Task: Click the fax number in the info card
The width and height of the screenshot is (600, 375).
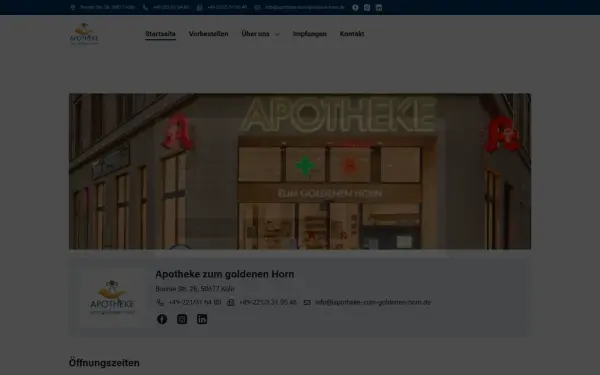Action: 268,302
